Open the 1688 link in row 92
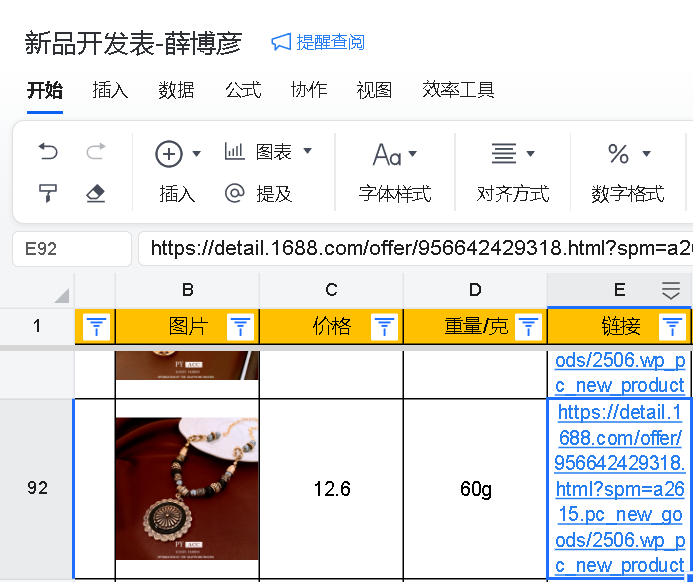The height and width of the screenshot is (582, 693). click(619, 489)
